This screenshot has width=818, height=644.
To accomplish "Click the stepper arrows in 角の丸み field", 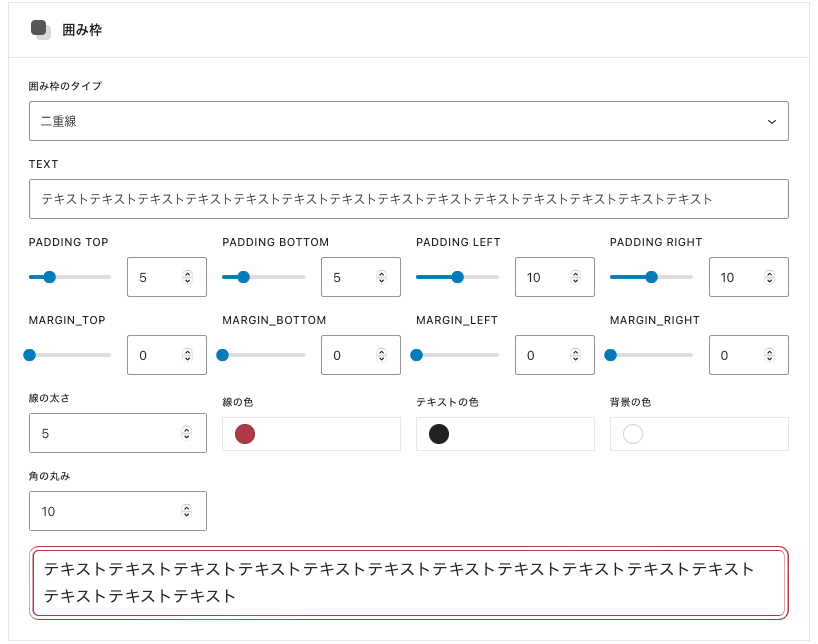I will pyautogui.click(x=187, y=511).
